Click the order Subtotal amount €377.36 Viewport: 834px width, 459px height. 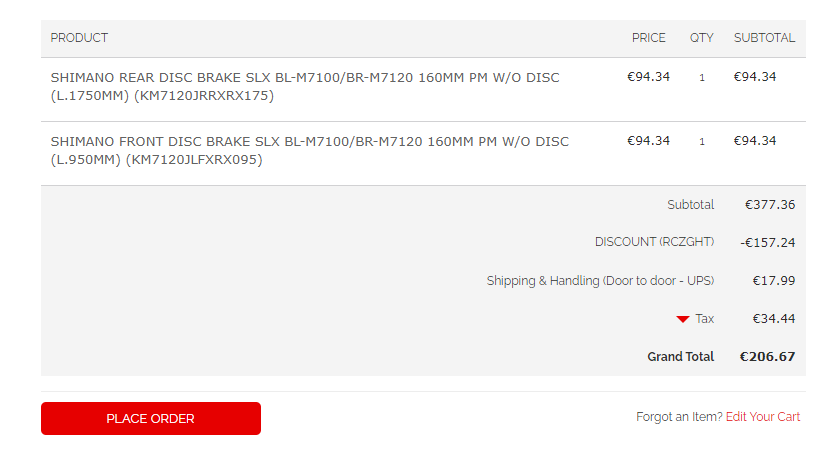769,205
